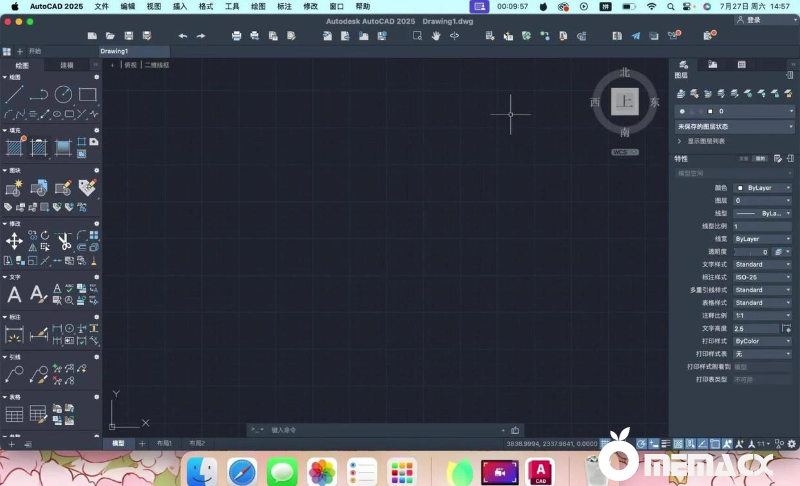This screenshot has height=486, width=800.
Task: Open the 标注样式 ISO-25 dropdown
Action: 763,277
